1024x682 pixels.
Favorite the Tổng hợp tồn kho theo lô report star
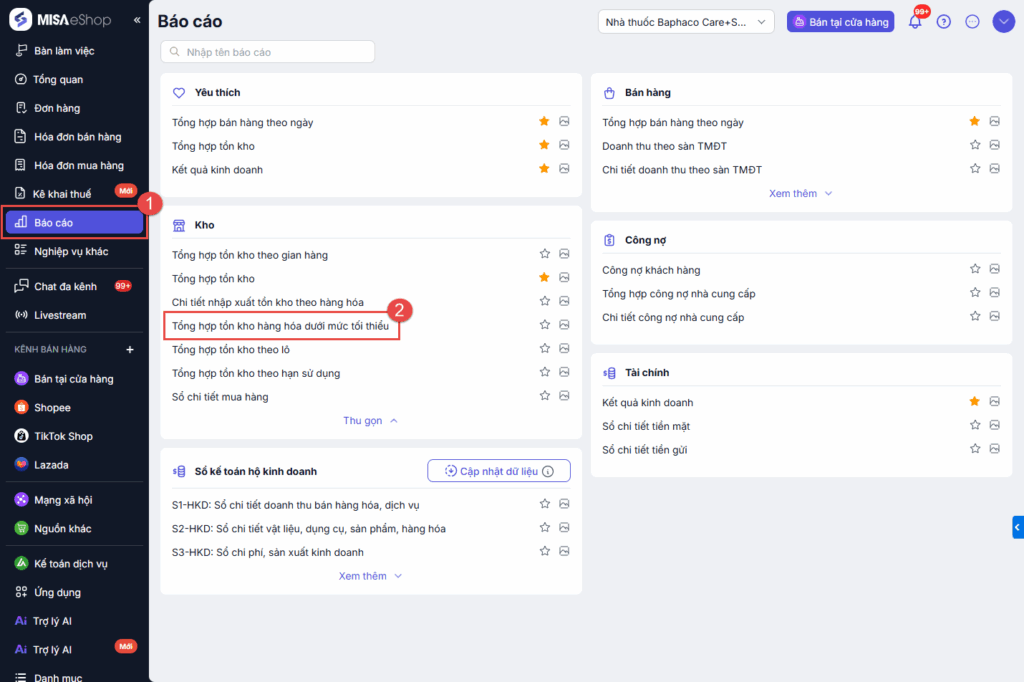545,349
